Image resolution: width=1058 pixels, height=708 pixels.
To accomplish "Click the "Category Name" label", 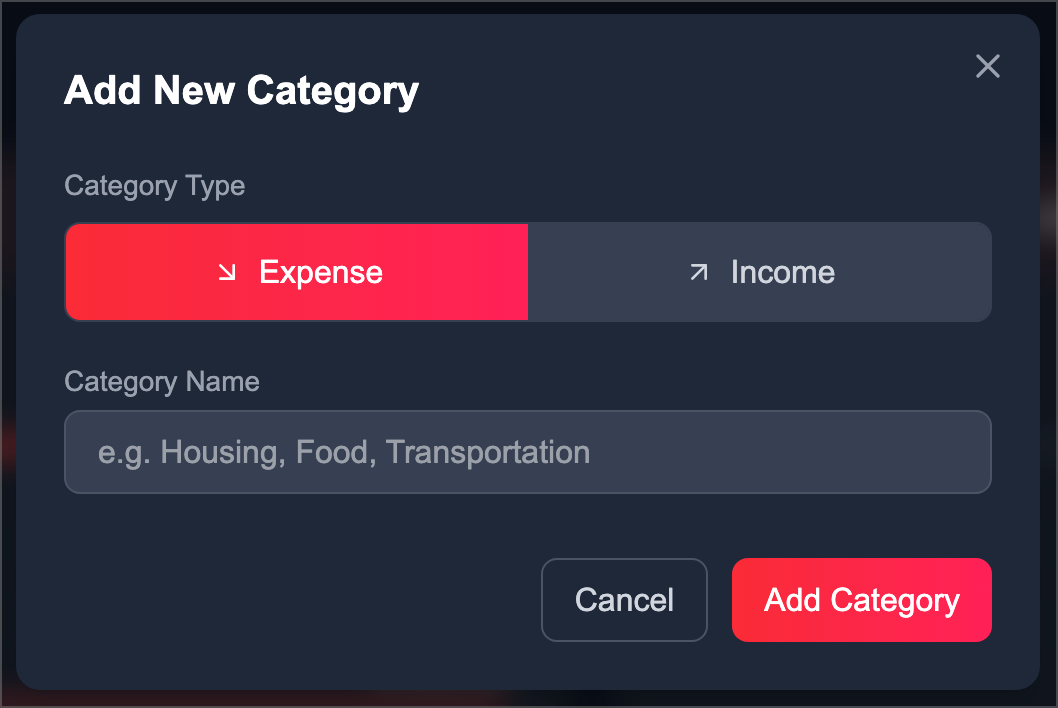I will click(161, 382).
